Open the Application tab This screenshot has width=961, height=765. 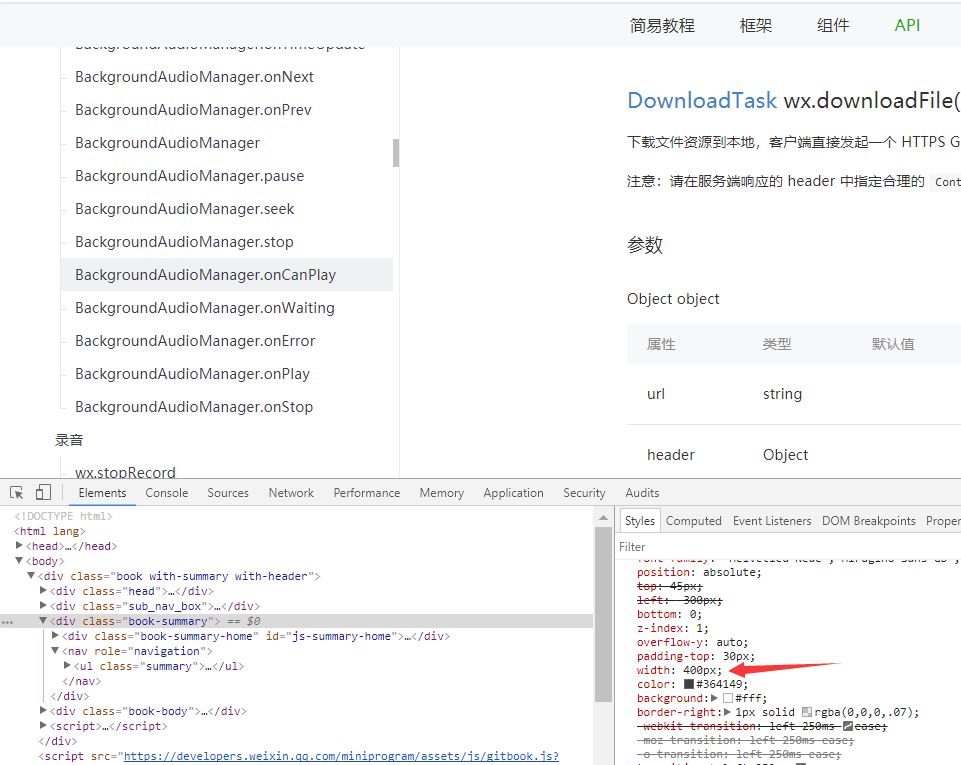[x=514, y=493]
